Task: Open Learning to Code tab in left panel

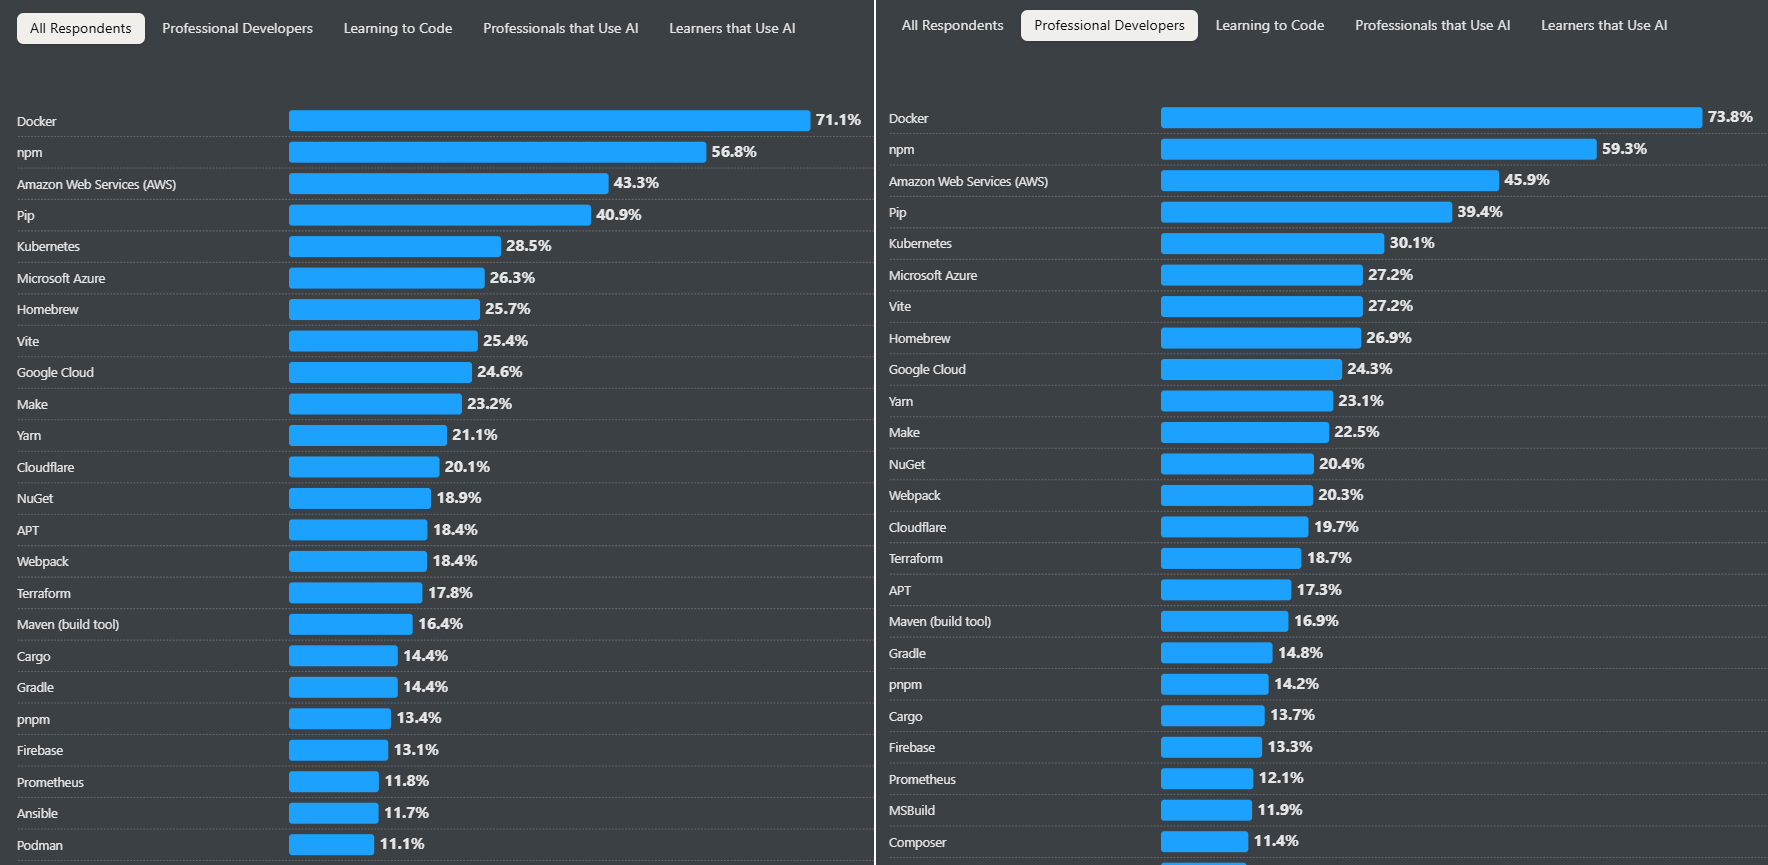Action: 398,28
